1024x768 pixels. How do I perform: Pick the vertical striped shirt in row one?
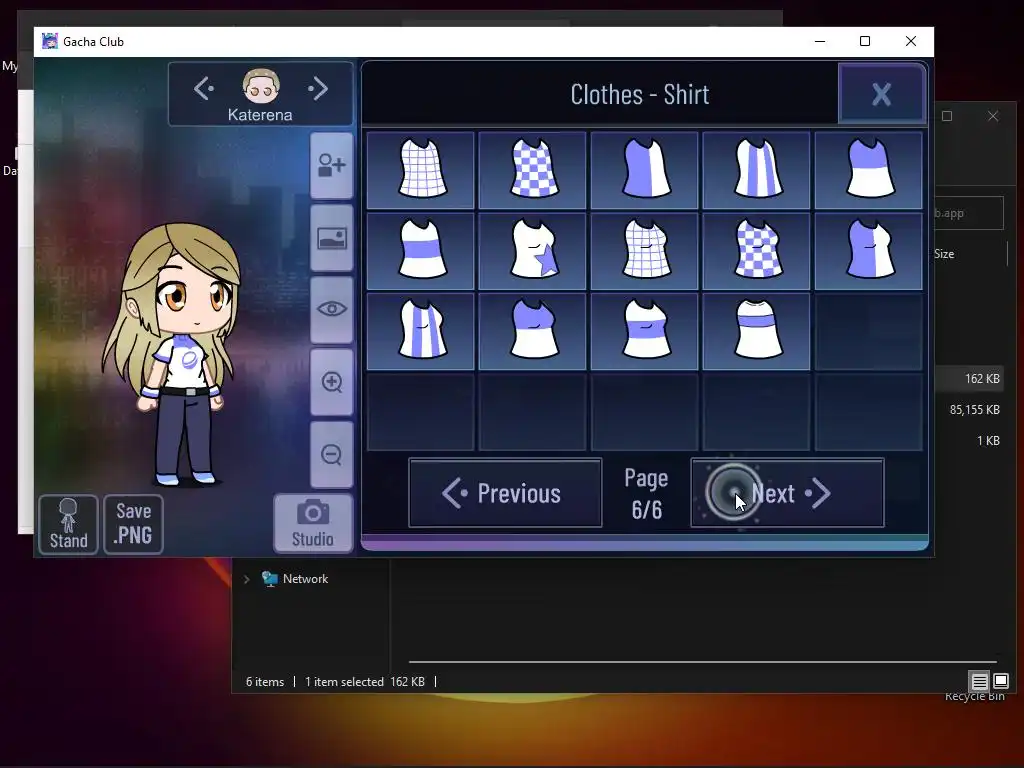click(756, 170)
